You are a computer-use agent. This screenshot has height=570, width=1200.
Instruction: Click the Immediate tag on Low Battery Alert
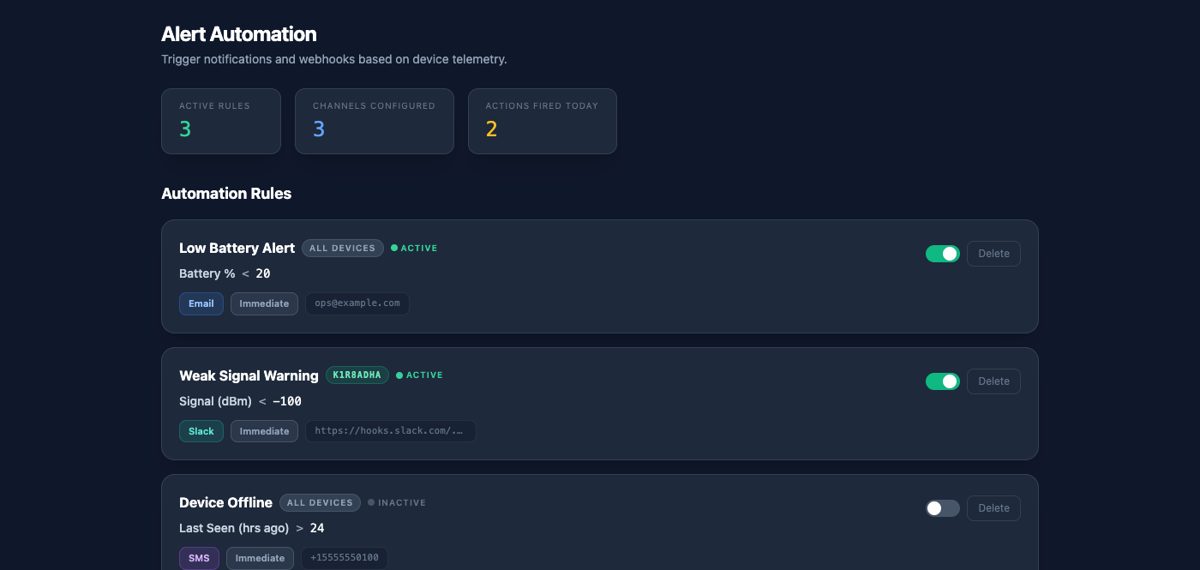point(264,303)
